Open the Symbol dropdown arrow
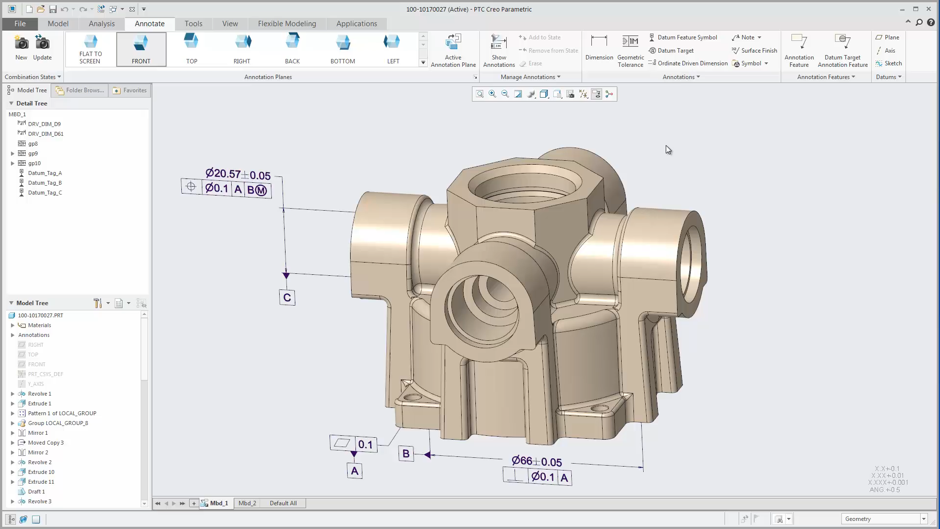 pyautogui.click(x=767, y=63)
